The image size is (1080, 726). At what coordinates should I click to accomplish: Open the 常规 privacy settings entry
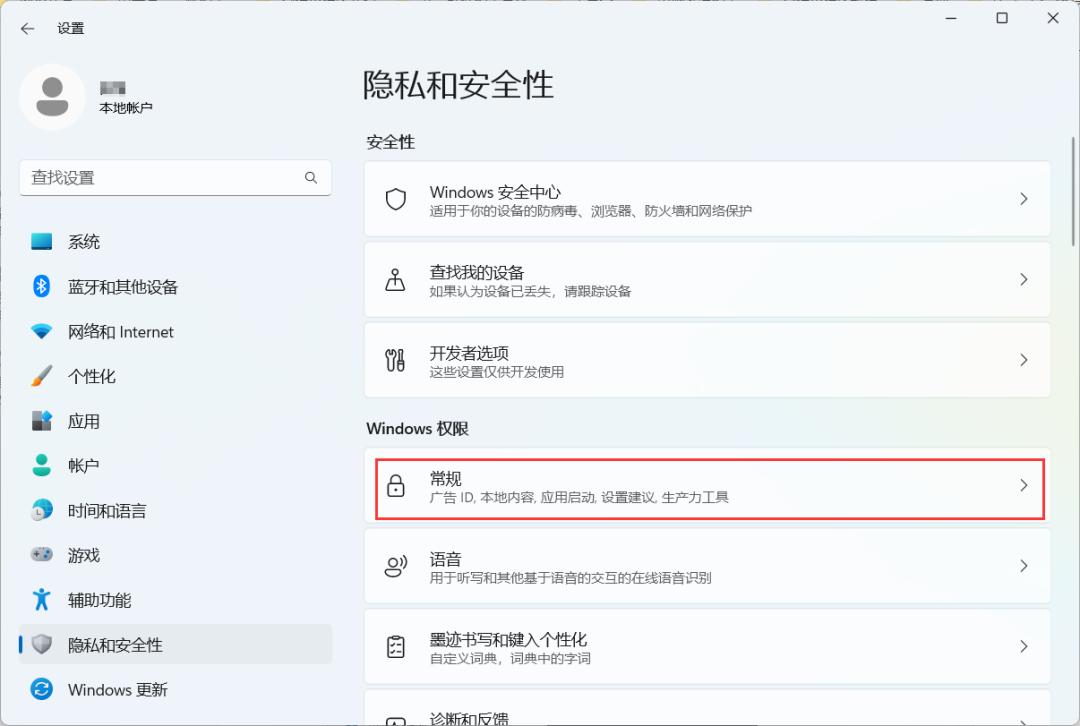coord(707,486)
